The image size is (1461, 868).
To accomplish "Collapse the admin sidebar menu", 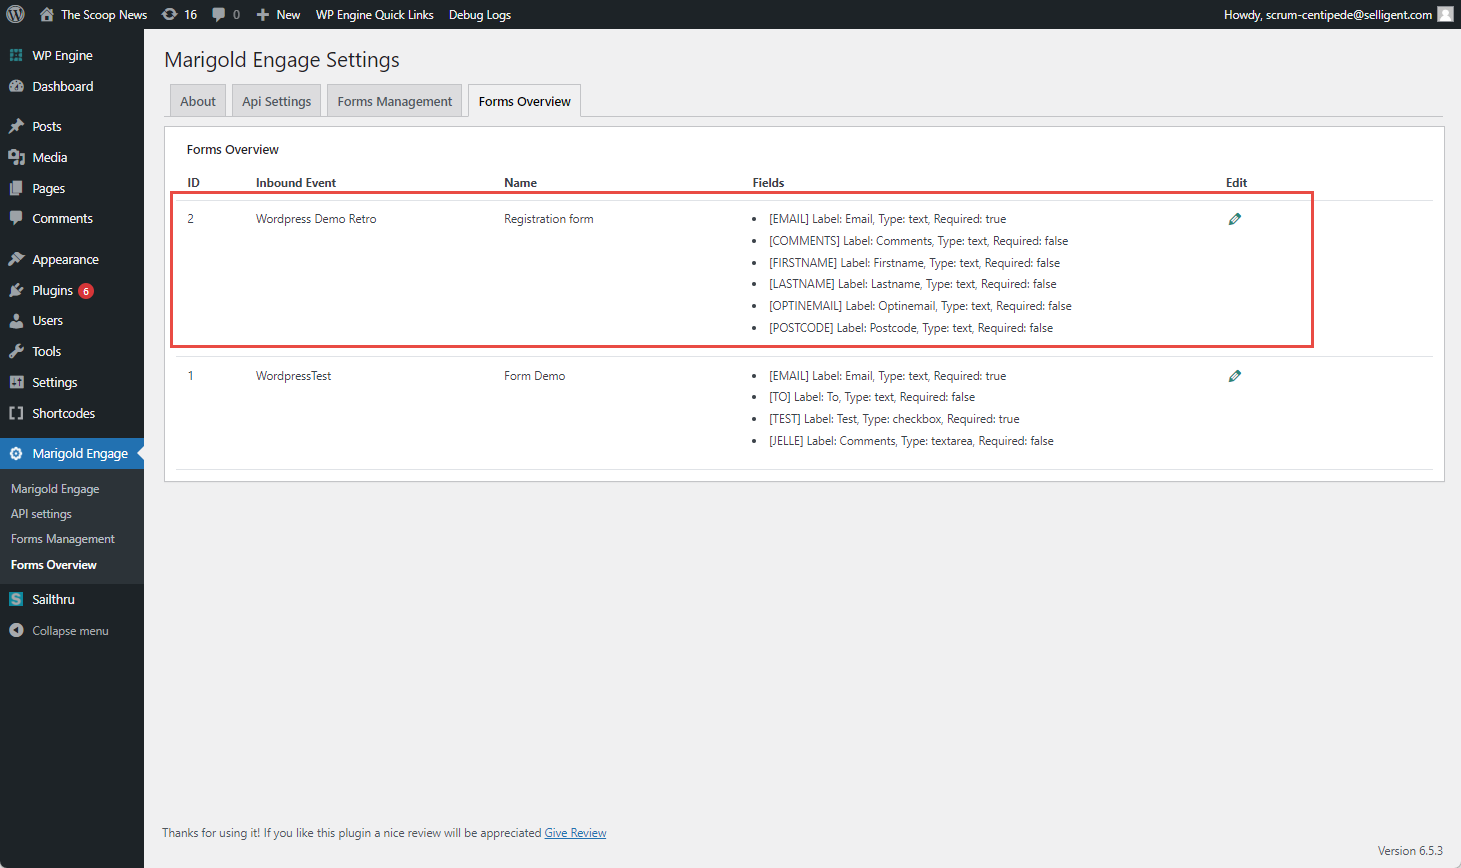I will pos(69,631).
